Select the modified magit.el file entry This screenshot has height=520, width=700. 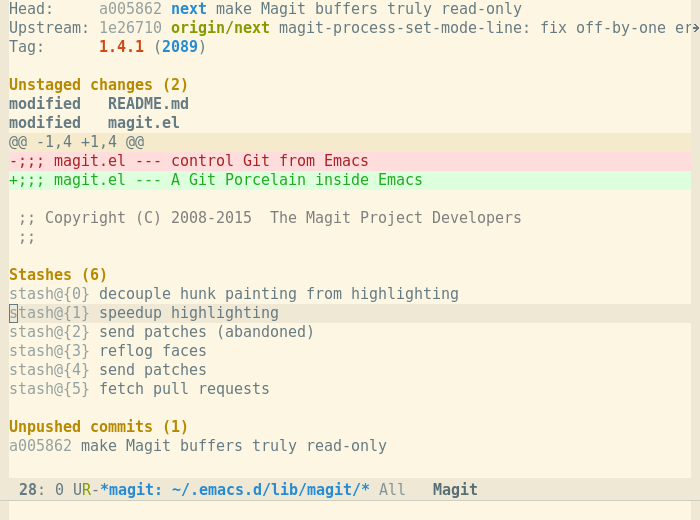(x=94, y=123)
